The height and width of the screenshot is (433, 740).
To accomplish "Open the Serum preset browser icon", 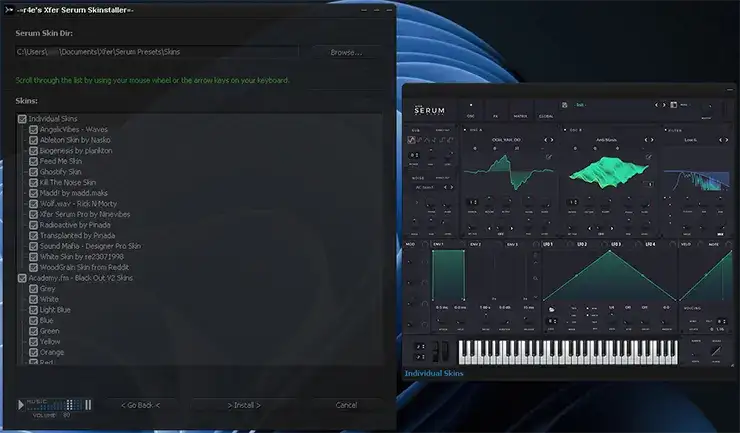I will click(x=673, y=105).
